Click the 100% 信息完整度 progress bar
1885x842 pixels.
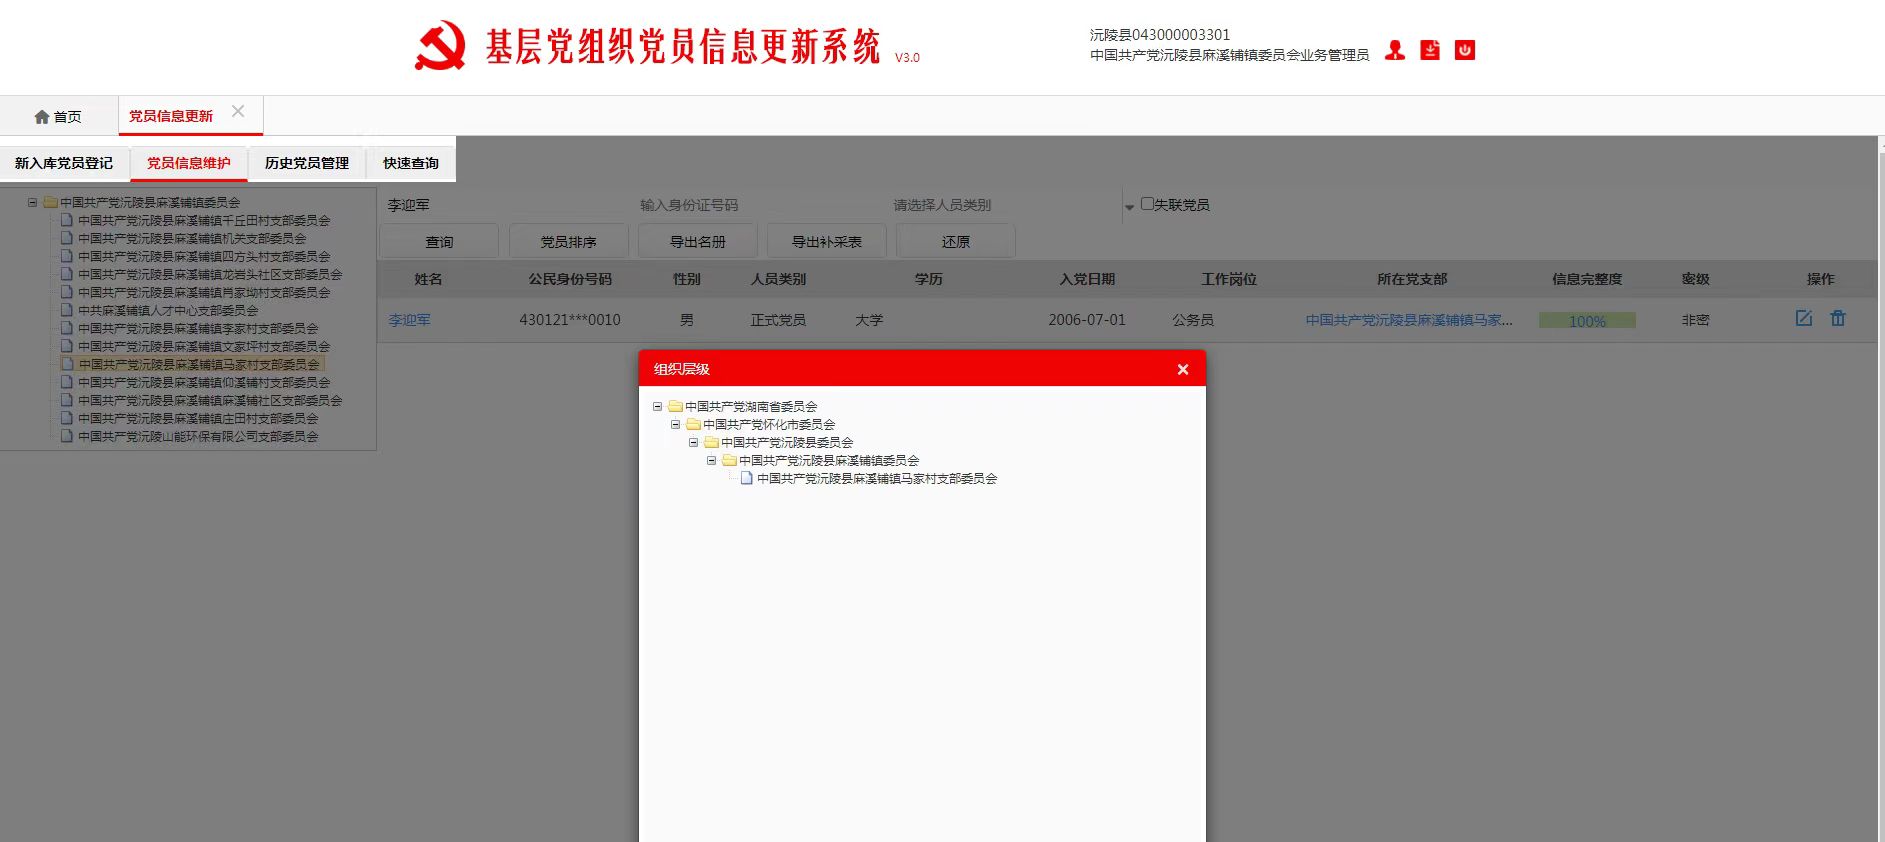point(1587,321)
